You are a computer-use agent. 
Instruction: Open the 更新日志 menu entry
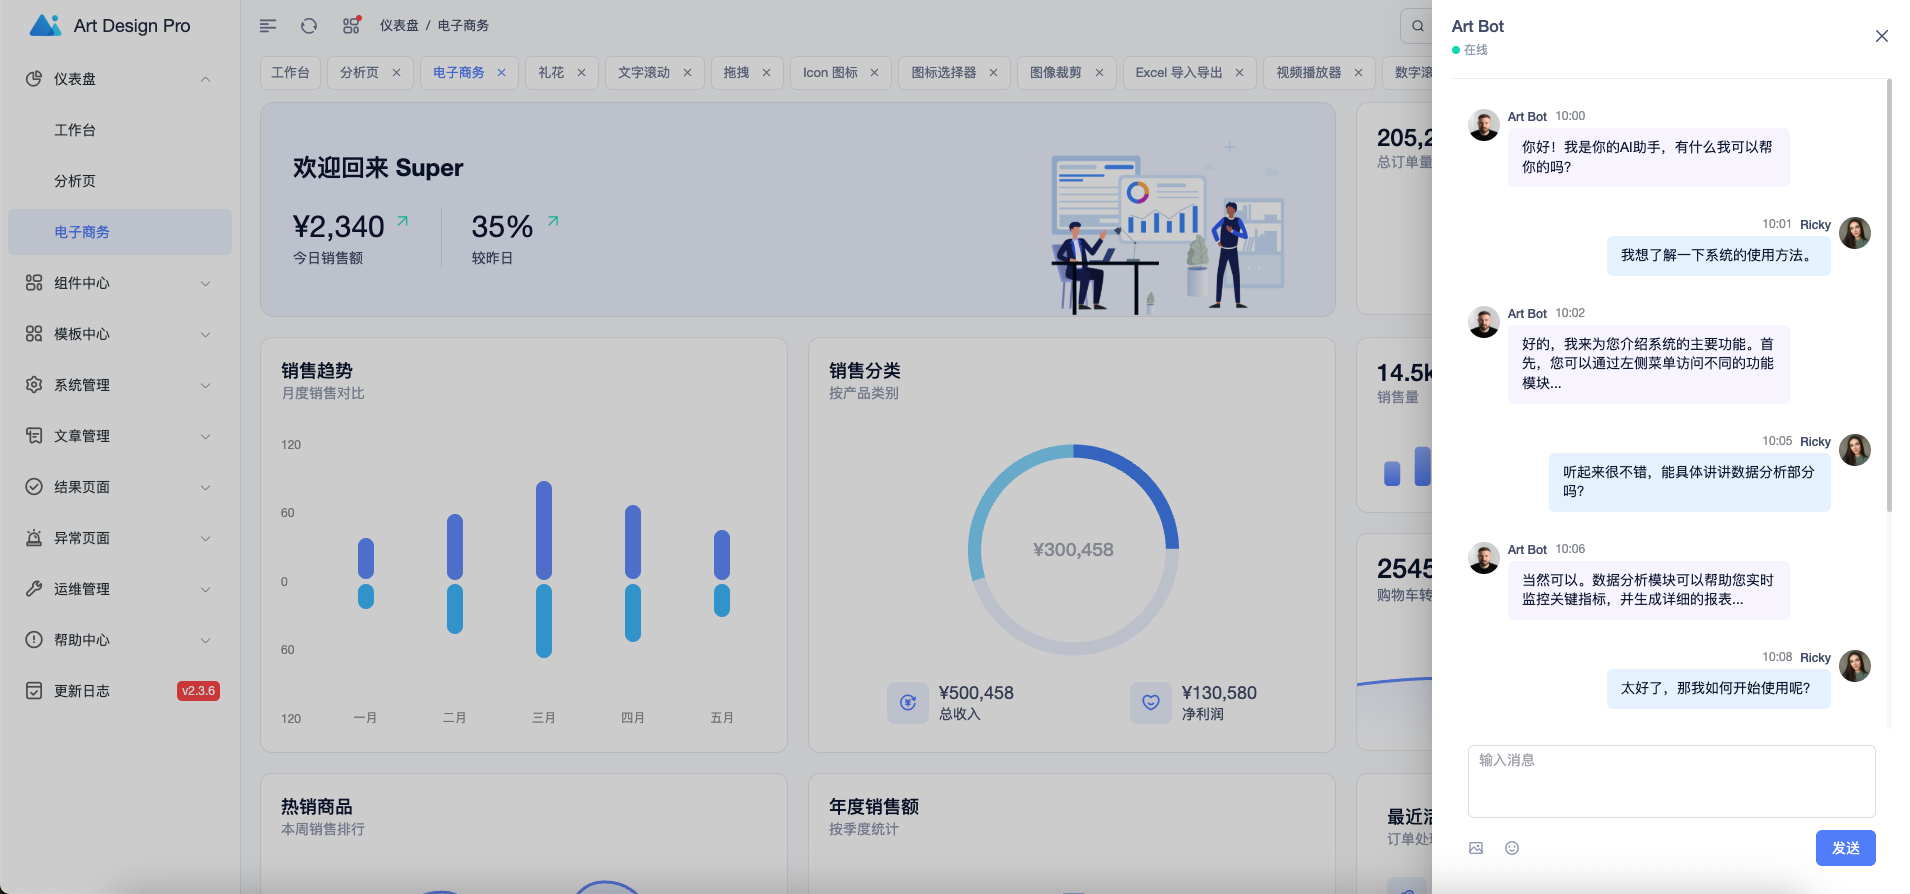[120, 691]
